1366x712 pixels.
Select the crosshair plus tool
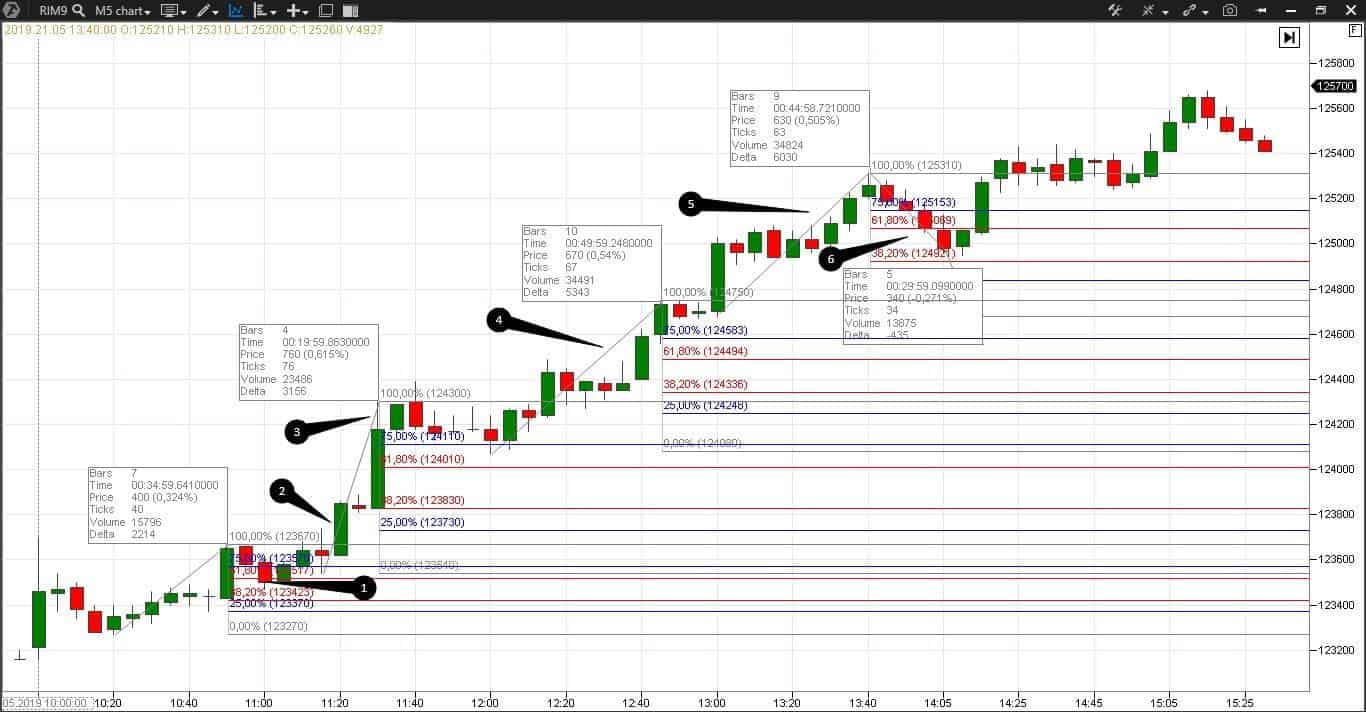click(295, 11)
